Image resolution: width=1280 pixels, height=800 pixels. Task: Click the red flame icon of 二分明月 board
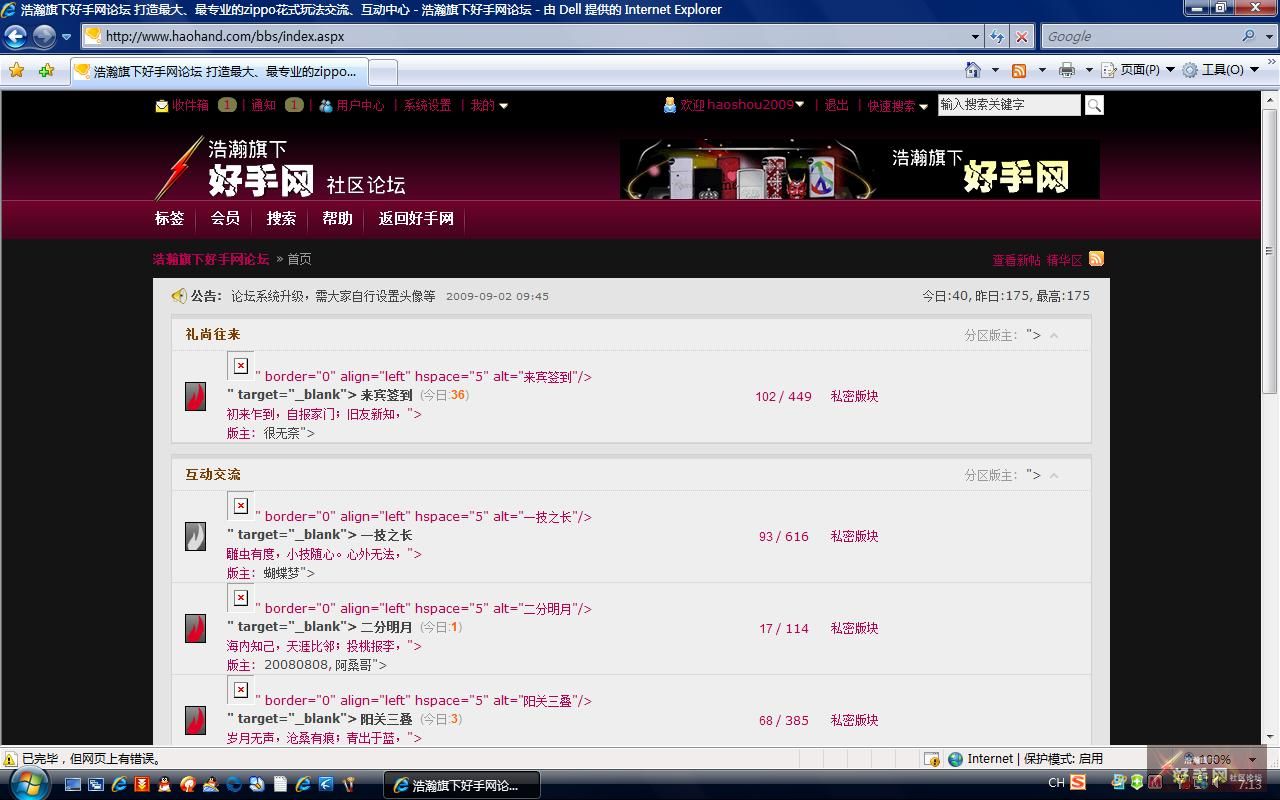point(196,628)
